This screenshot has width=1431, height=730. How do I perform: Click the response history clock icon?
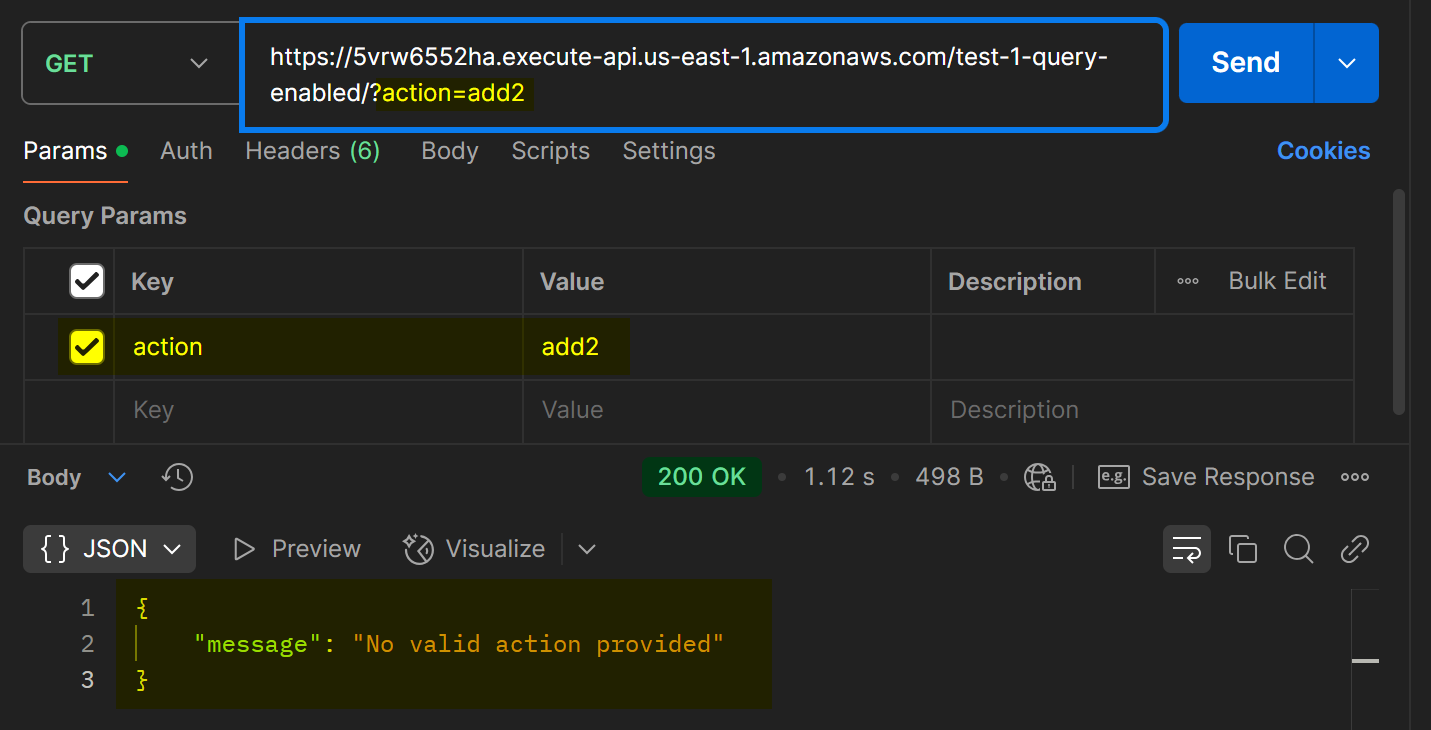pos(177,477)
